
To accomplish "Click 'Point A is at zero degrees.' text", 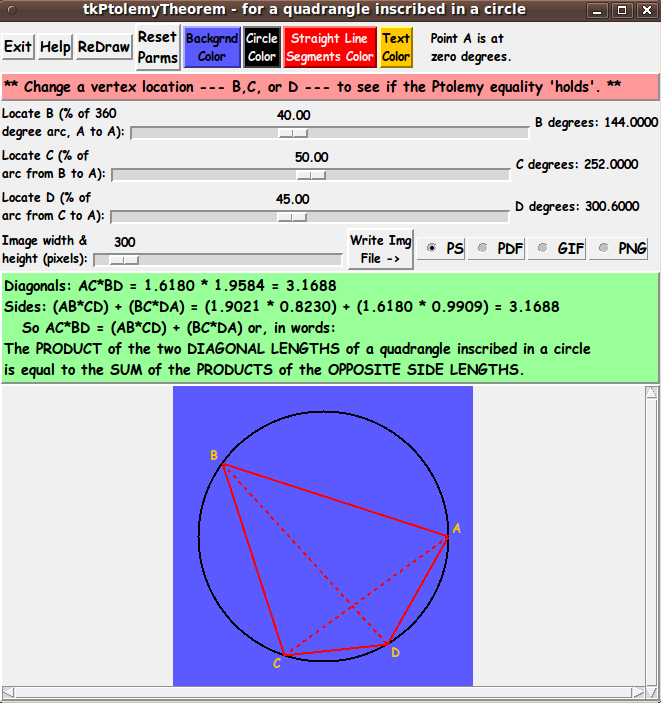I will (470, 48).
